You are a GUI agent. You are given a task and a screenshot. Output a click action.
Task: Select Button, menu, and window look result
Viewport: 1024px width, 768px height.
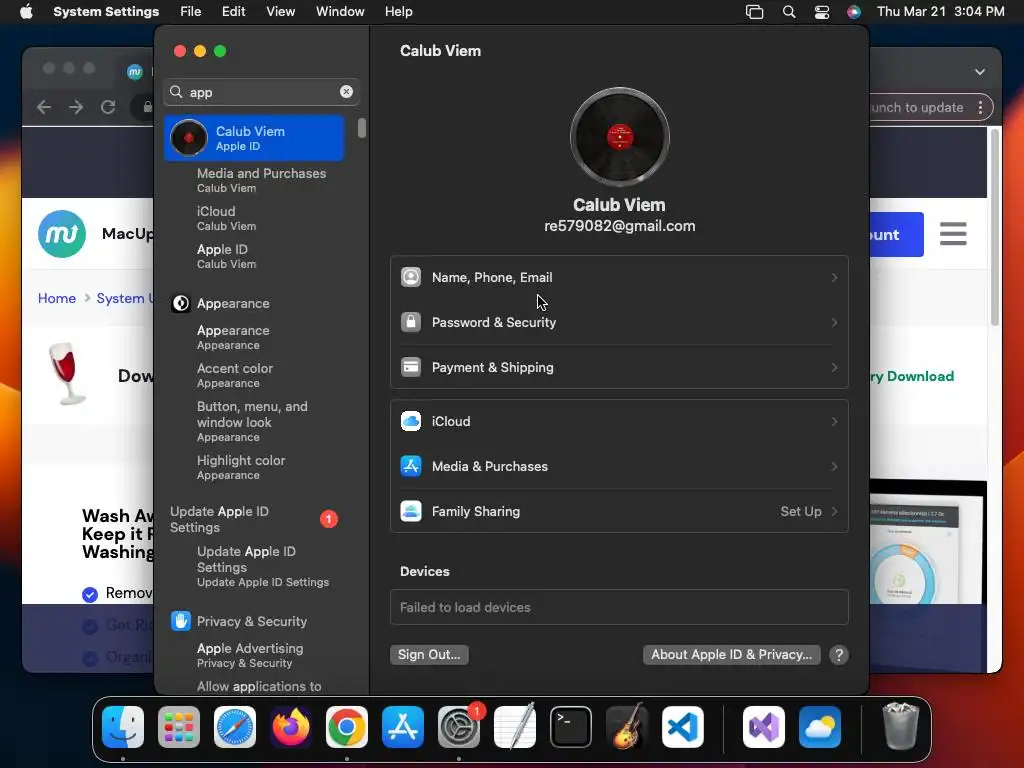point(254,421)
